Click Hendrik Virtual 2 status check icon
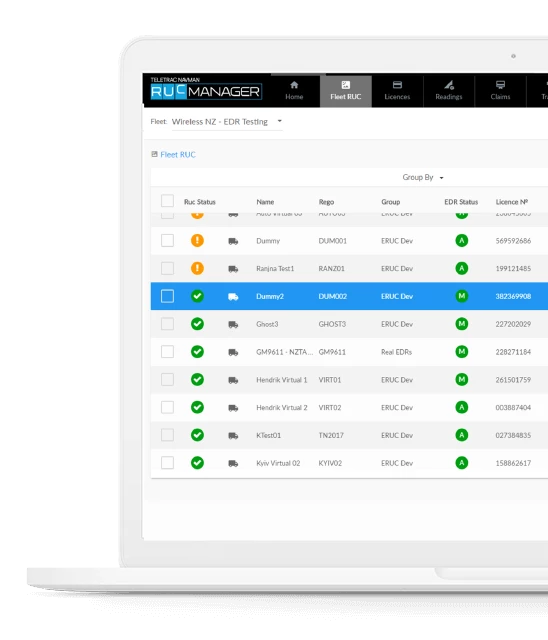Screen dimensions: 548x640 pyautogui.click(x=197, y=407)
